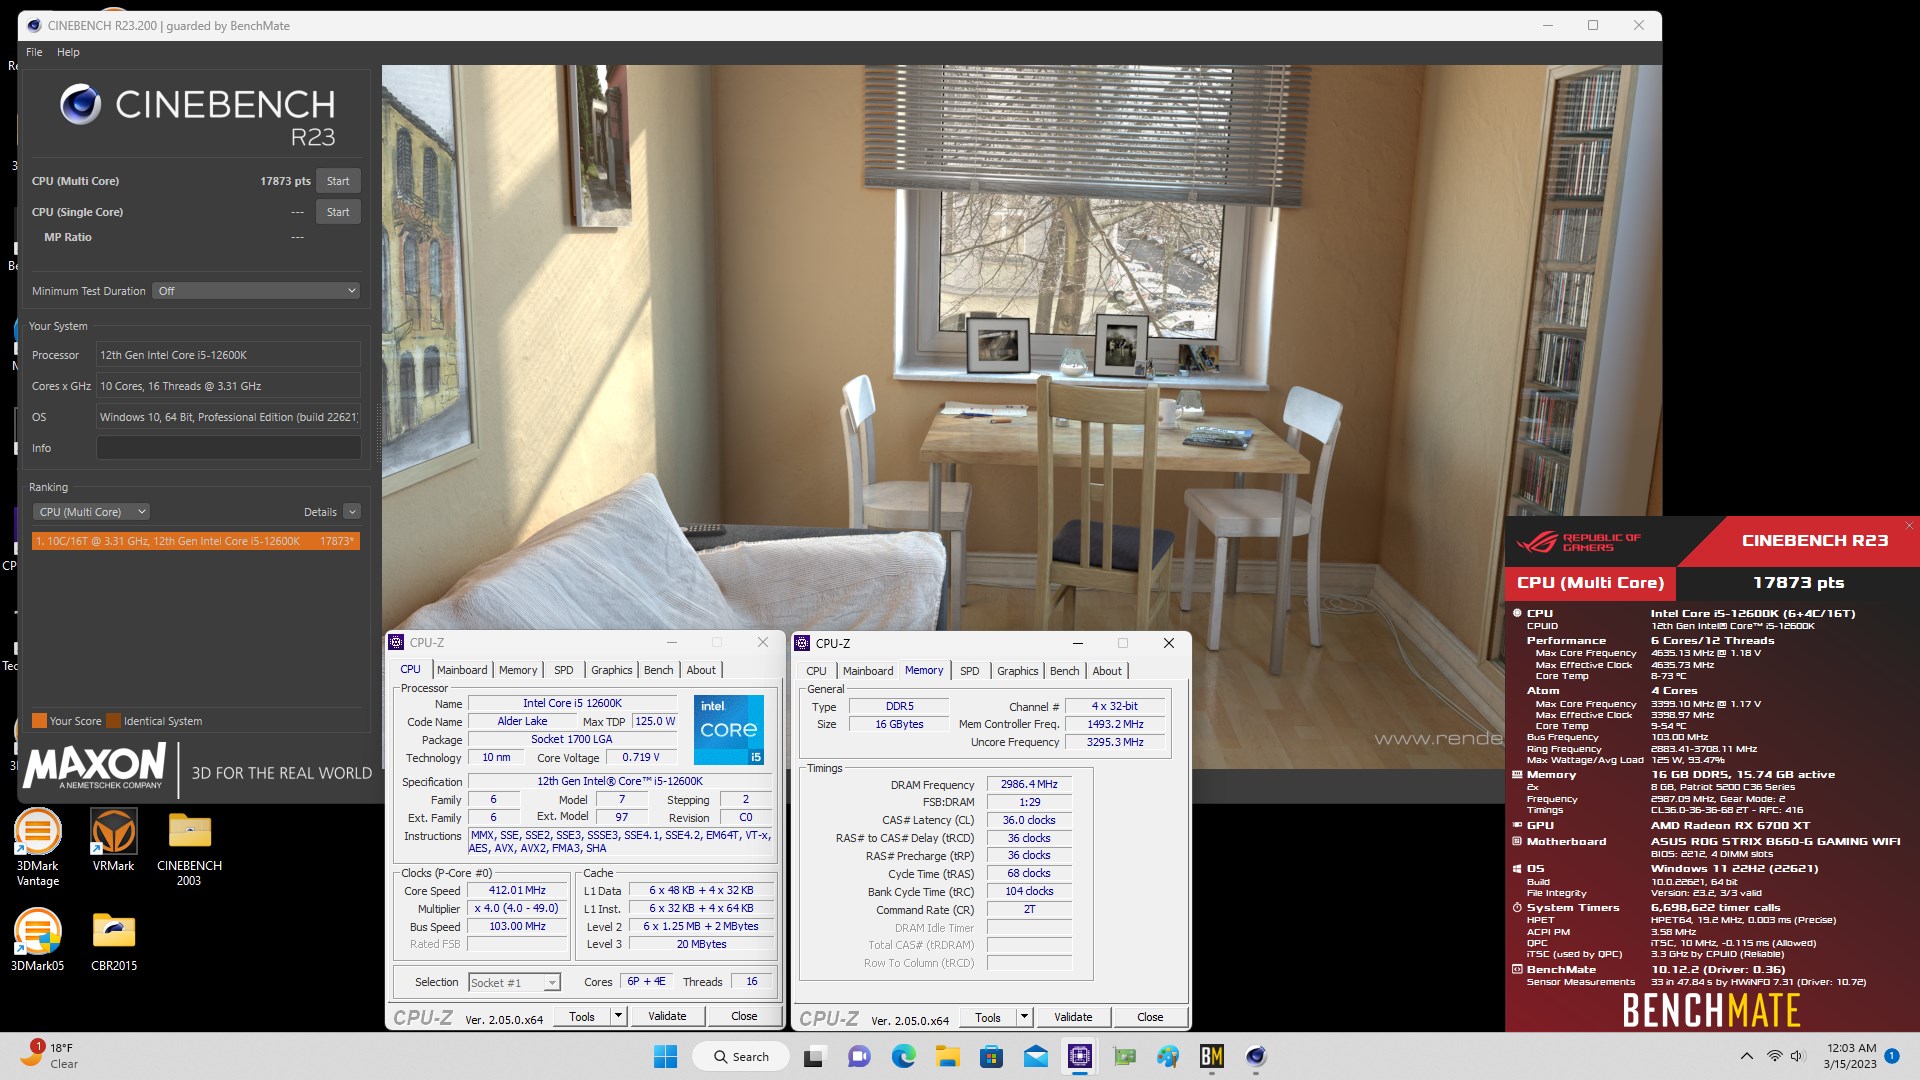Open the CPU (Multi Core) ranking dropdown
Screen dimensions: 1920x1080
pos(91,512)
